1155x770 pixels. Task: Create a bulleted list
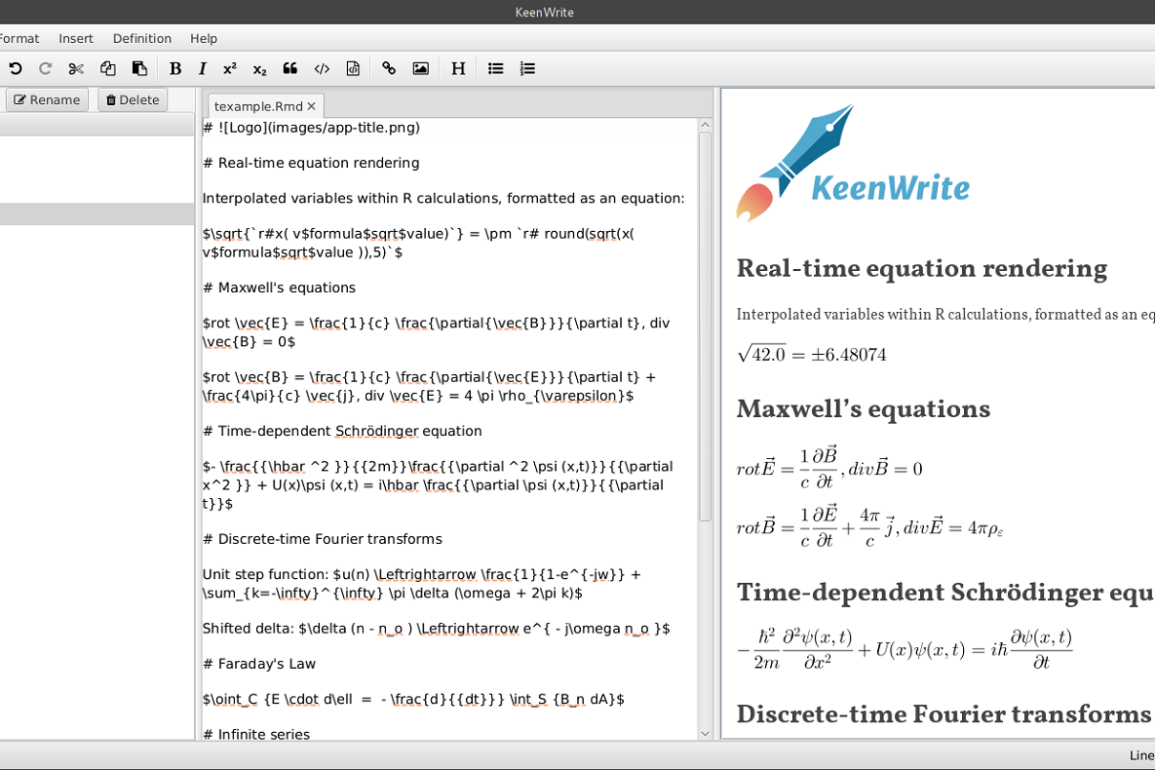point(495,69)
